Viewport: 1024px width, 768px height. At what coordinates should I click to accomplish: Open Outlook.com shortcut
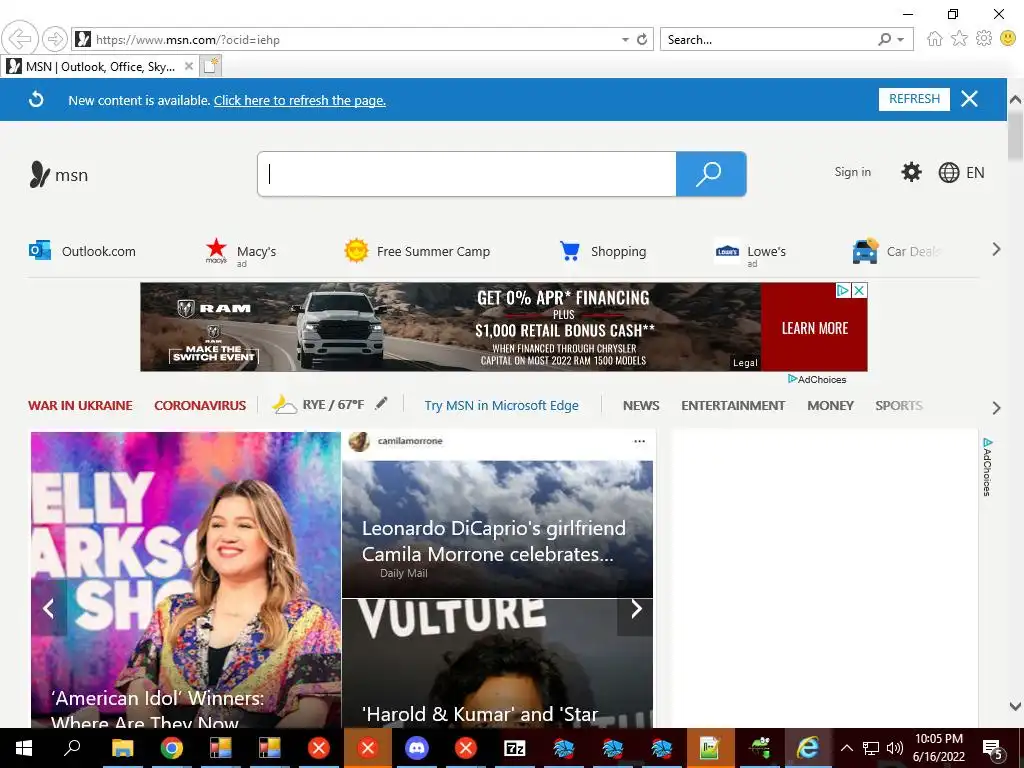click(x=83, y=251)
